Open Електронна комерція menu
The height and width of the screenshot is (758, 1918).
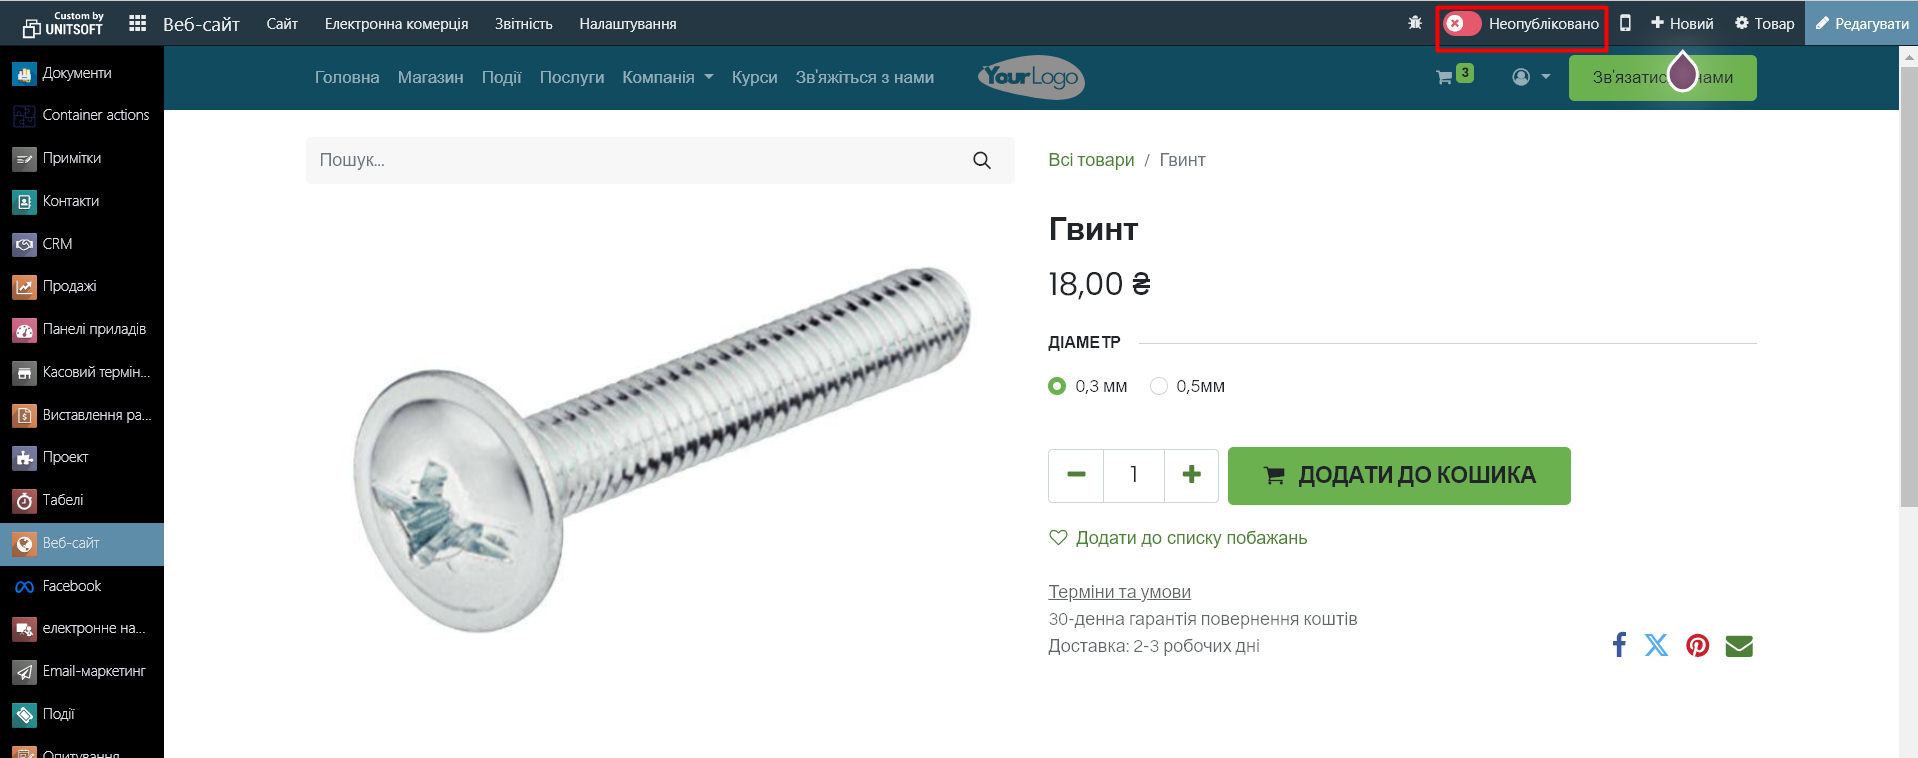tap(396, 23)
